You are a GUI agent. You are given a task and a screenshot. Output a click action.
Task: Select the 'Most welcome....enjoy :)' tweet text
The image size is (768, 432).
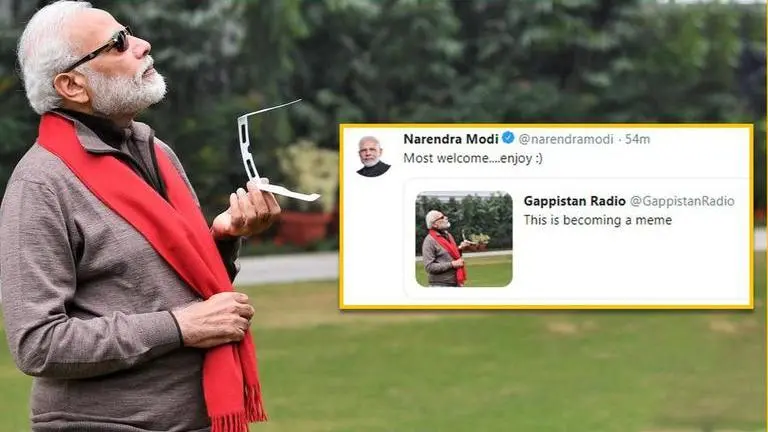coord(473,158)
